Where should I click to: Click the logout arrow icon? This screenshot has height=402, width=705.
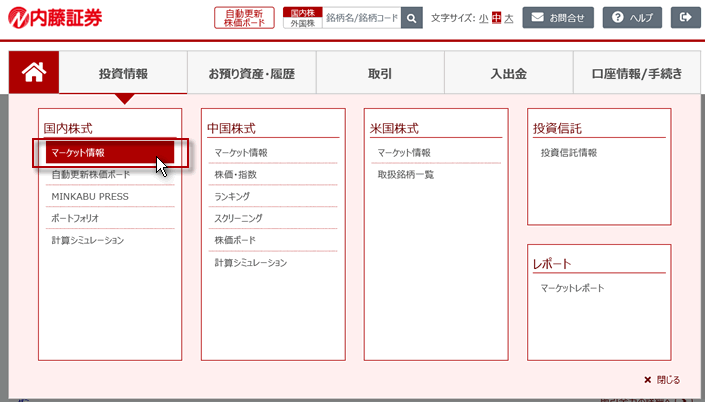click(x=684, y=18)
